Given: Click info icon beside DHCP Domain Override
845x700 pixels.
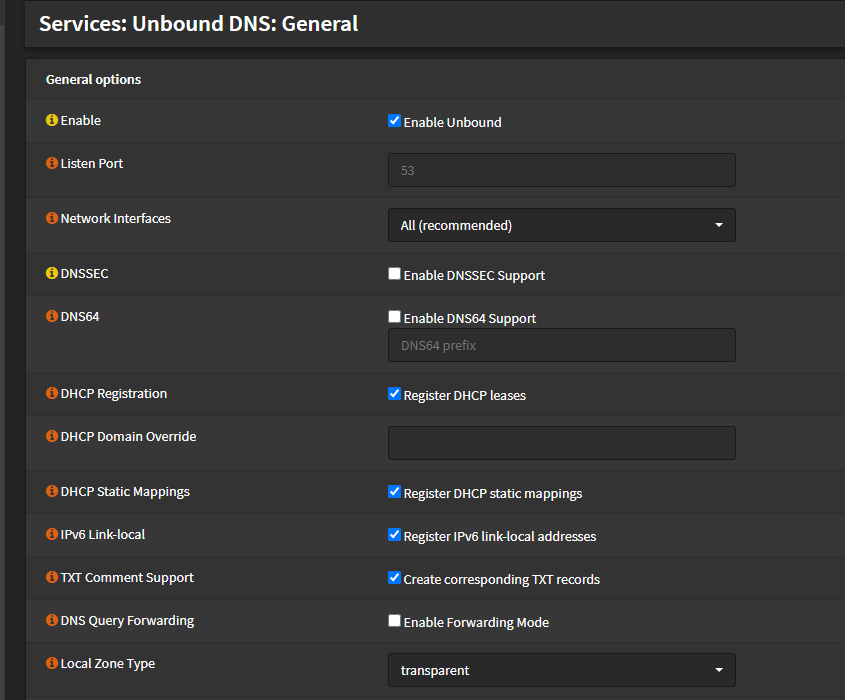Looking at the screenshot, I should pyautogui.click(x=52, y=436).
